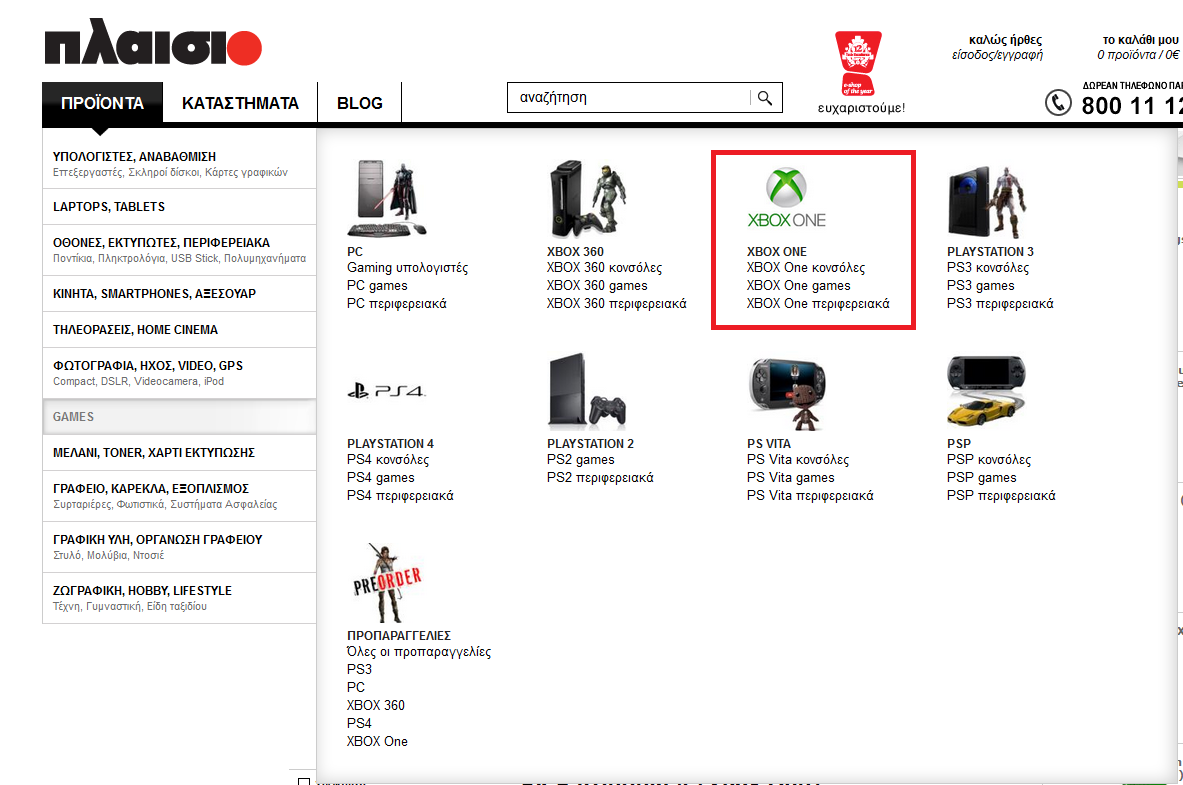
Task: Open PS3 περιφερειακά link
Action: [1000, 304]
